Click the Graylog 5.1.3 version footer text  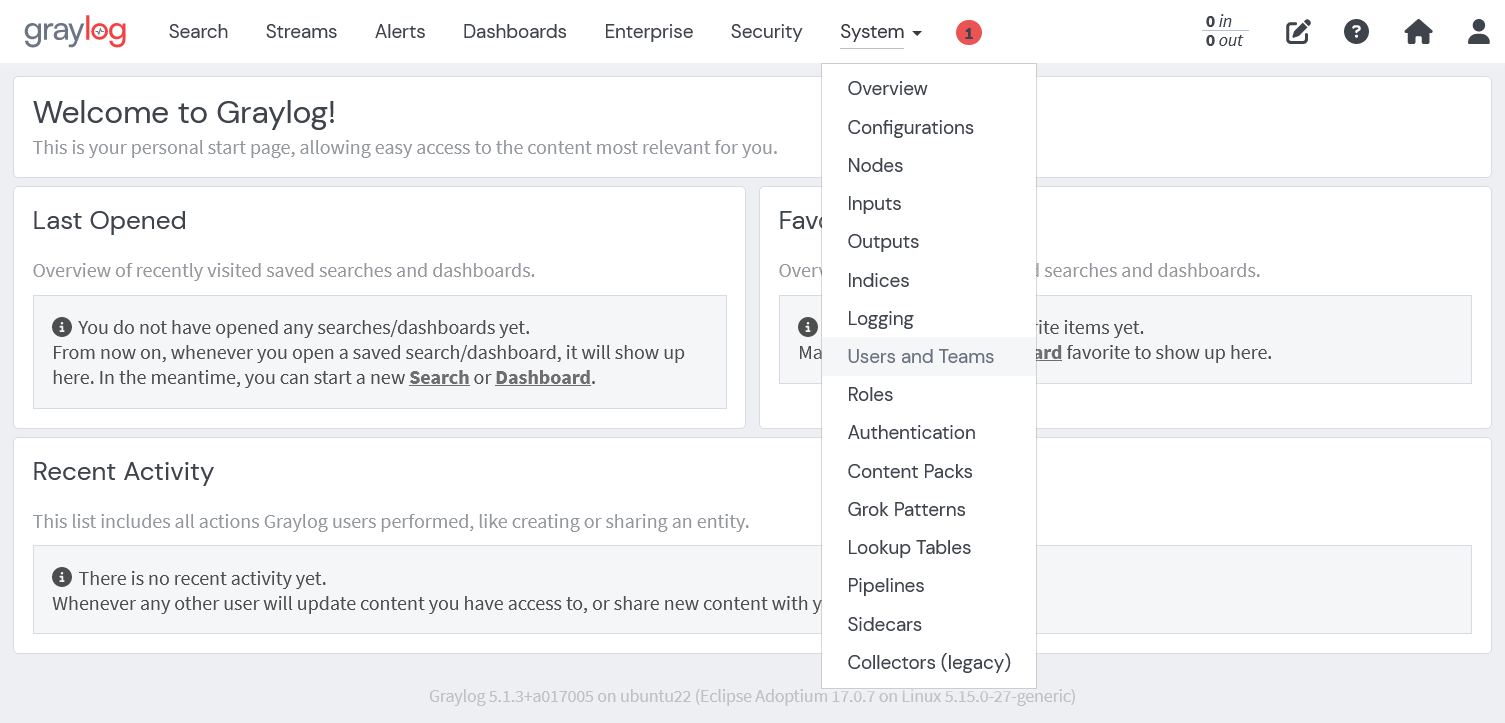click(x=752, y=696)
